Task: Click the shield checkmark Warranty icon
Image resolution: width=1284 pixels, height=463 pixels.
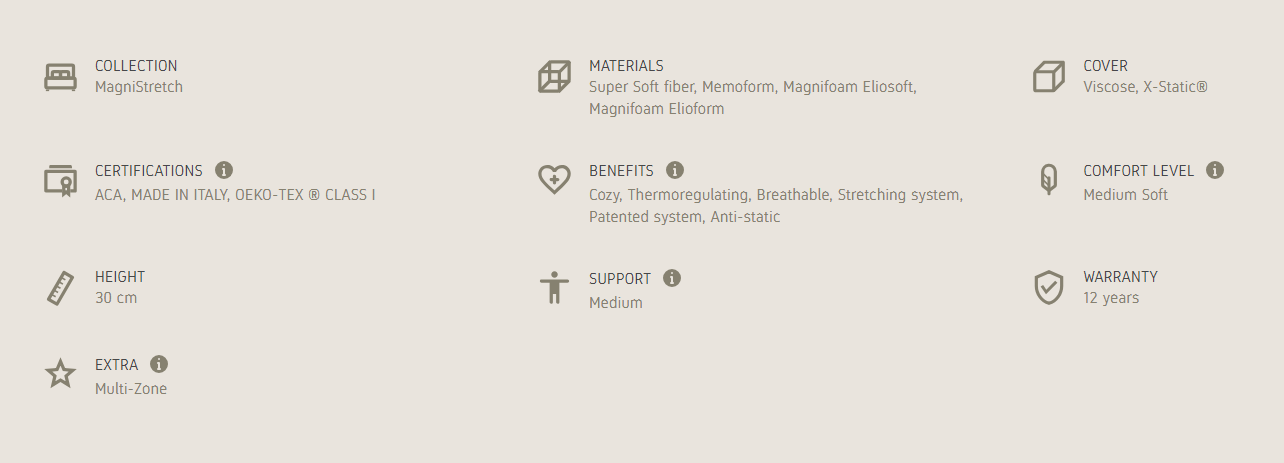Action: point(1048,288)
